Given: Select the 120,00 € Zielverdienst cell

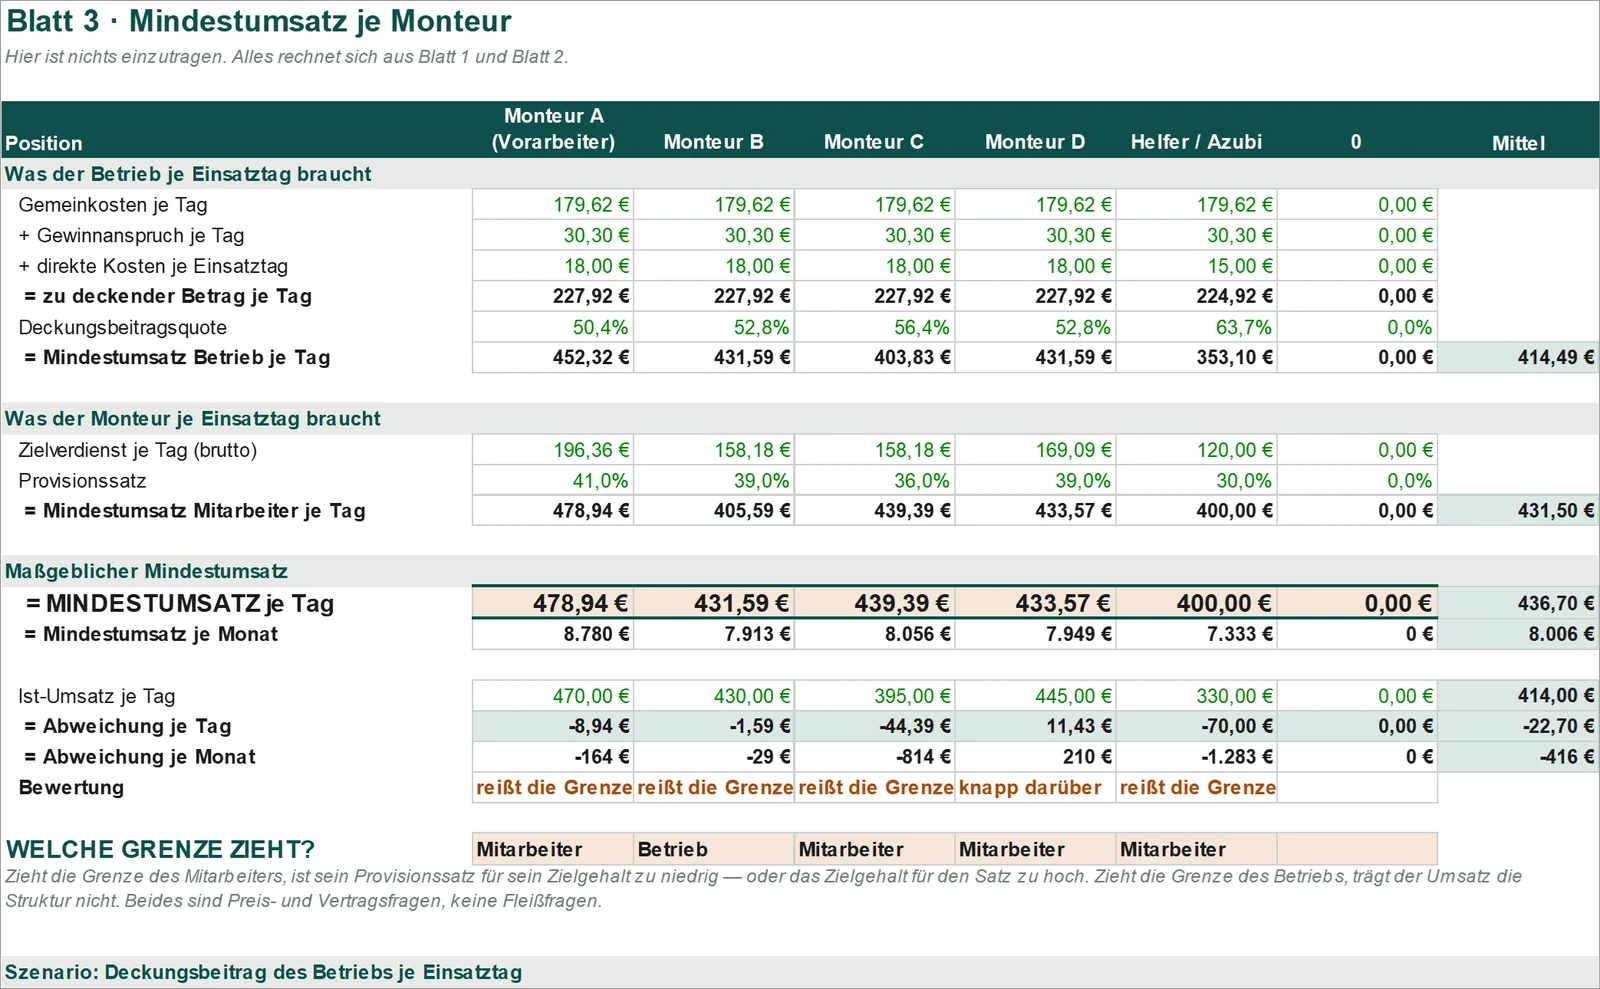Looking at the screenshot, I should coord(1197,450).
